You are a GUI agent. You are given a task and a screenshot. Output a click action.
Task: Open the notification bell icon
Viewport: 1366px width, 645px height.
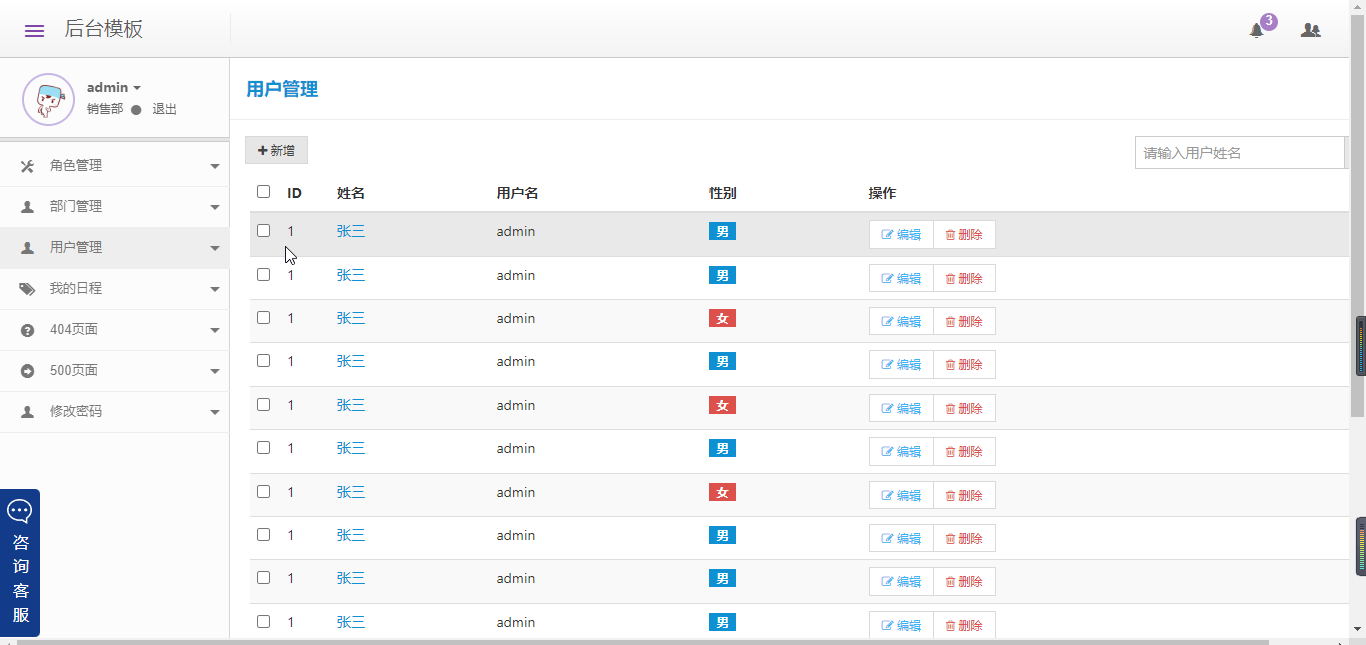pyautogui.click(x=1257, y=30)
